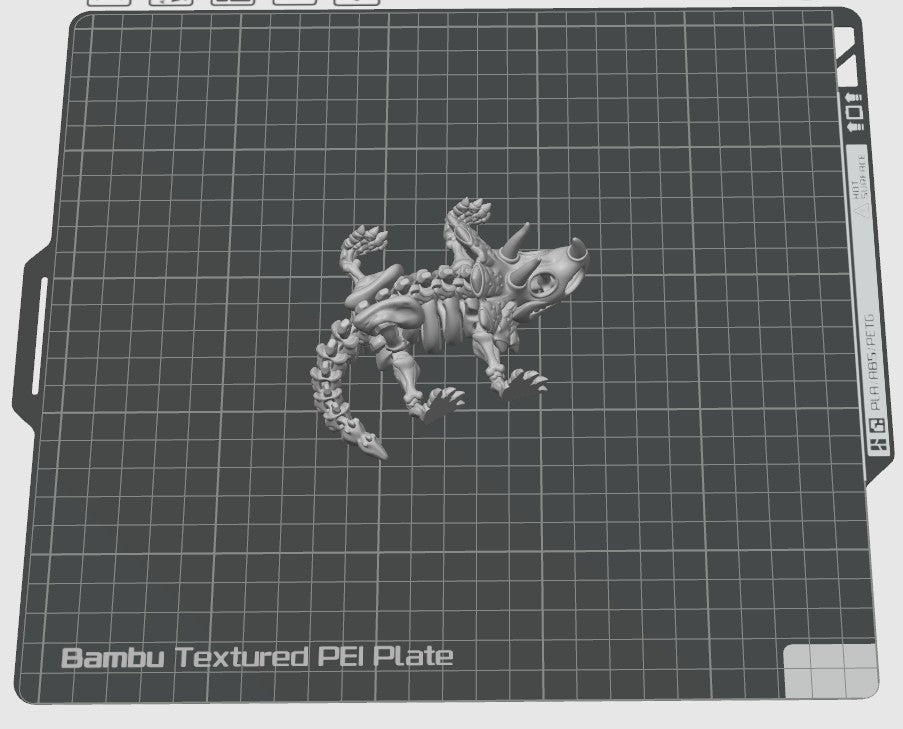903x729 pixels.
Task: Click the large horn on the model's head
Action: (x=519, y=240)
